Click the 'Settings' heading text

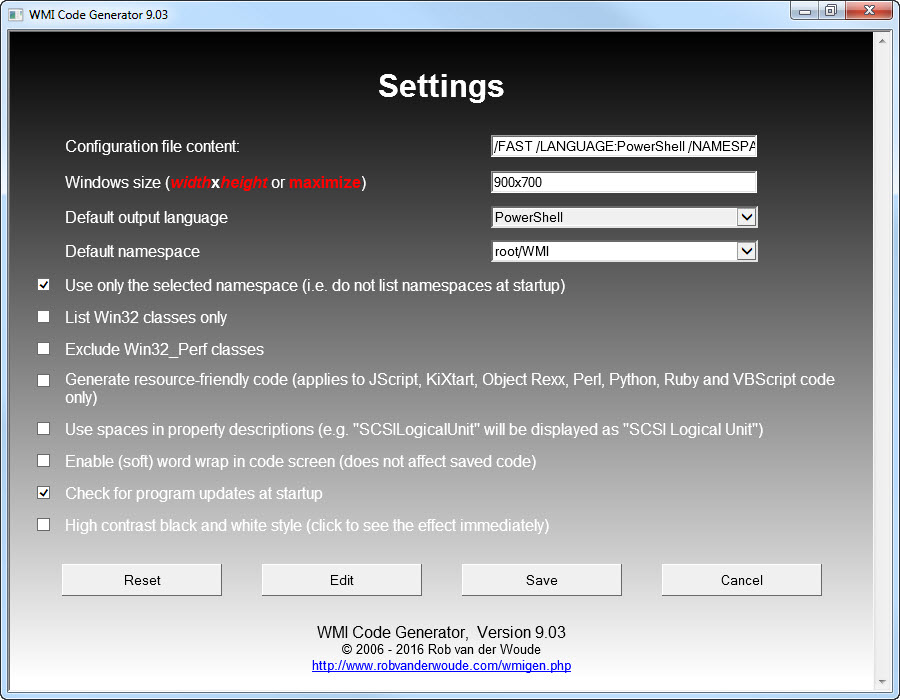[441, 86]
